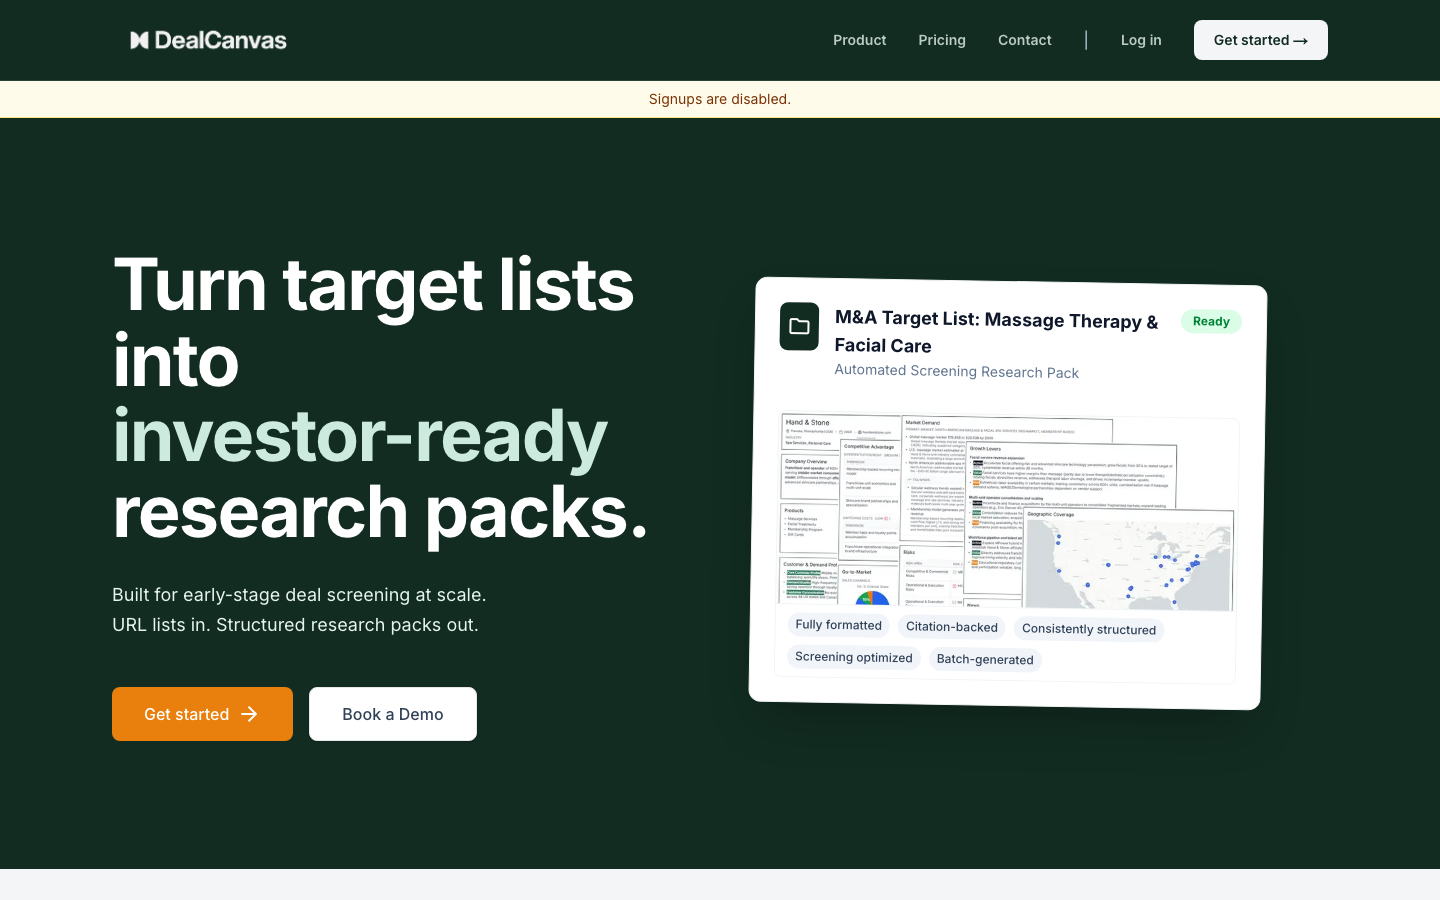This screenshot has width=1440, height=900.
Task: Click the Ready status badge
Action: click(x=1211, y=321)
